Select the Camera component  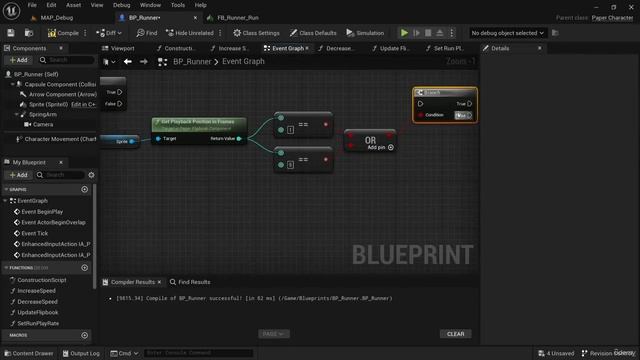pyautogui.click(x=42, y=124)
